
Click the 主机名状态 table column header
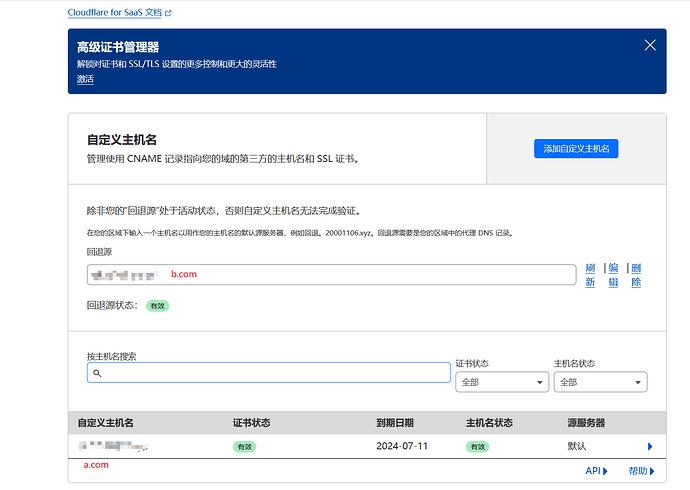pyautogui.click(x=489, y=423)
